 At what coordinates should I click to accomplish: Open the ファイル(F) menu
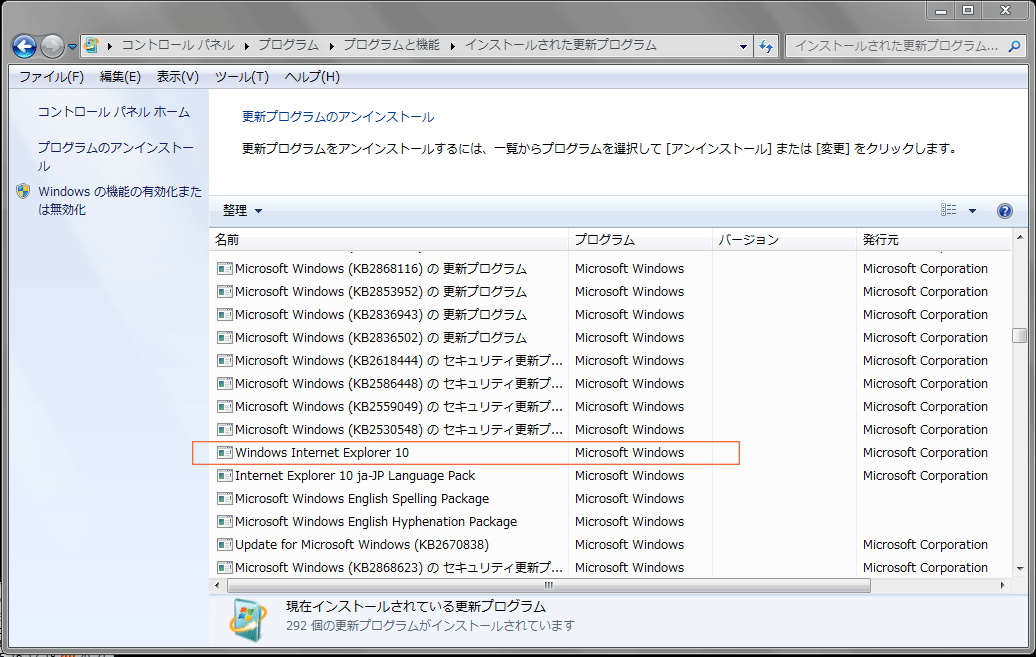52,77
